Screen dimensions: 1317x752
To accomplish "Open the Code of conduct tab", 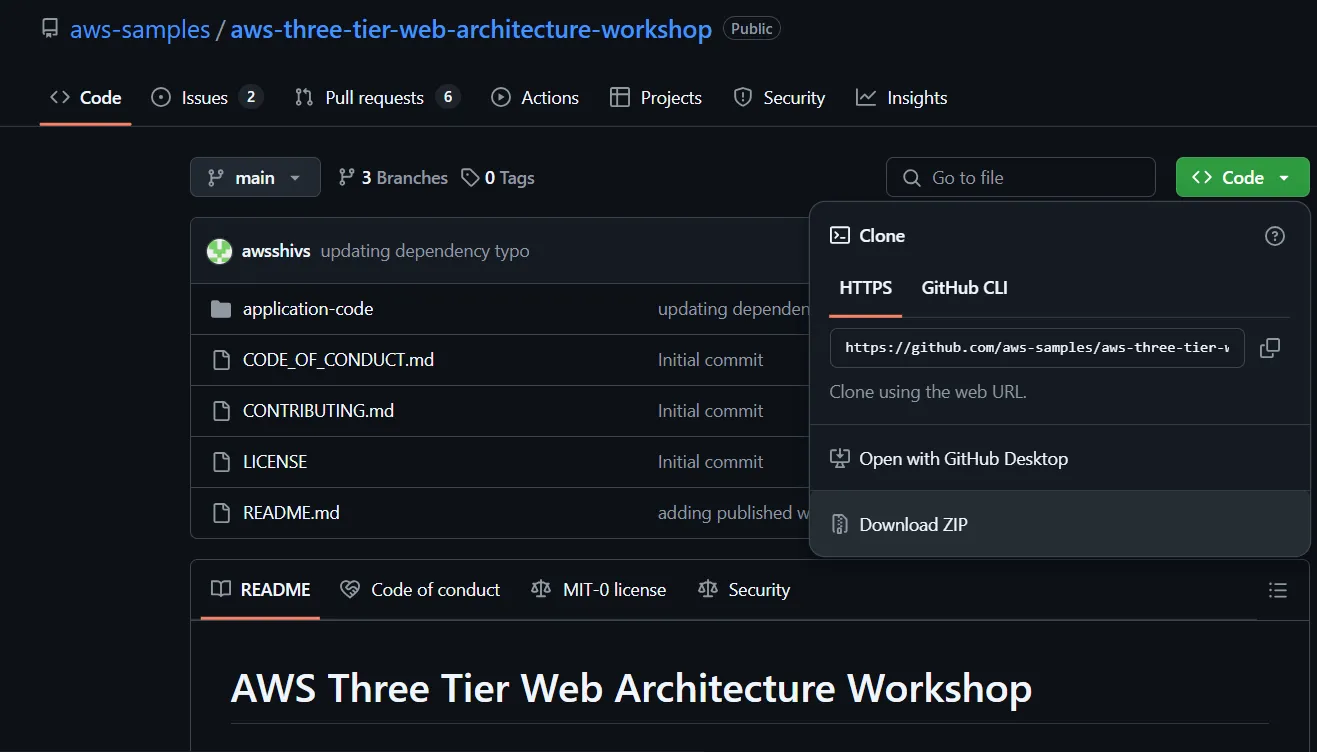I will (x=420, y=590).
